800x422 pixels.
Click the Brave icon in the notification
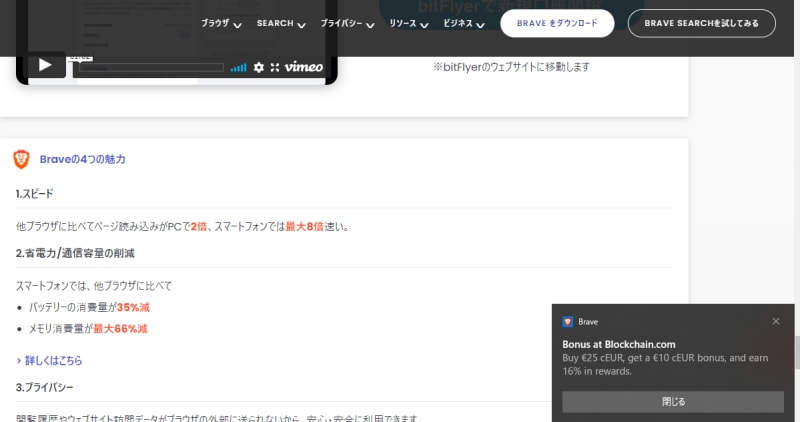pos(567,322)
